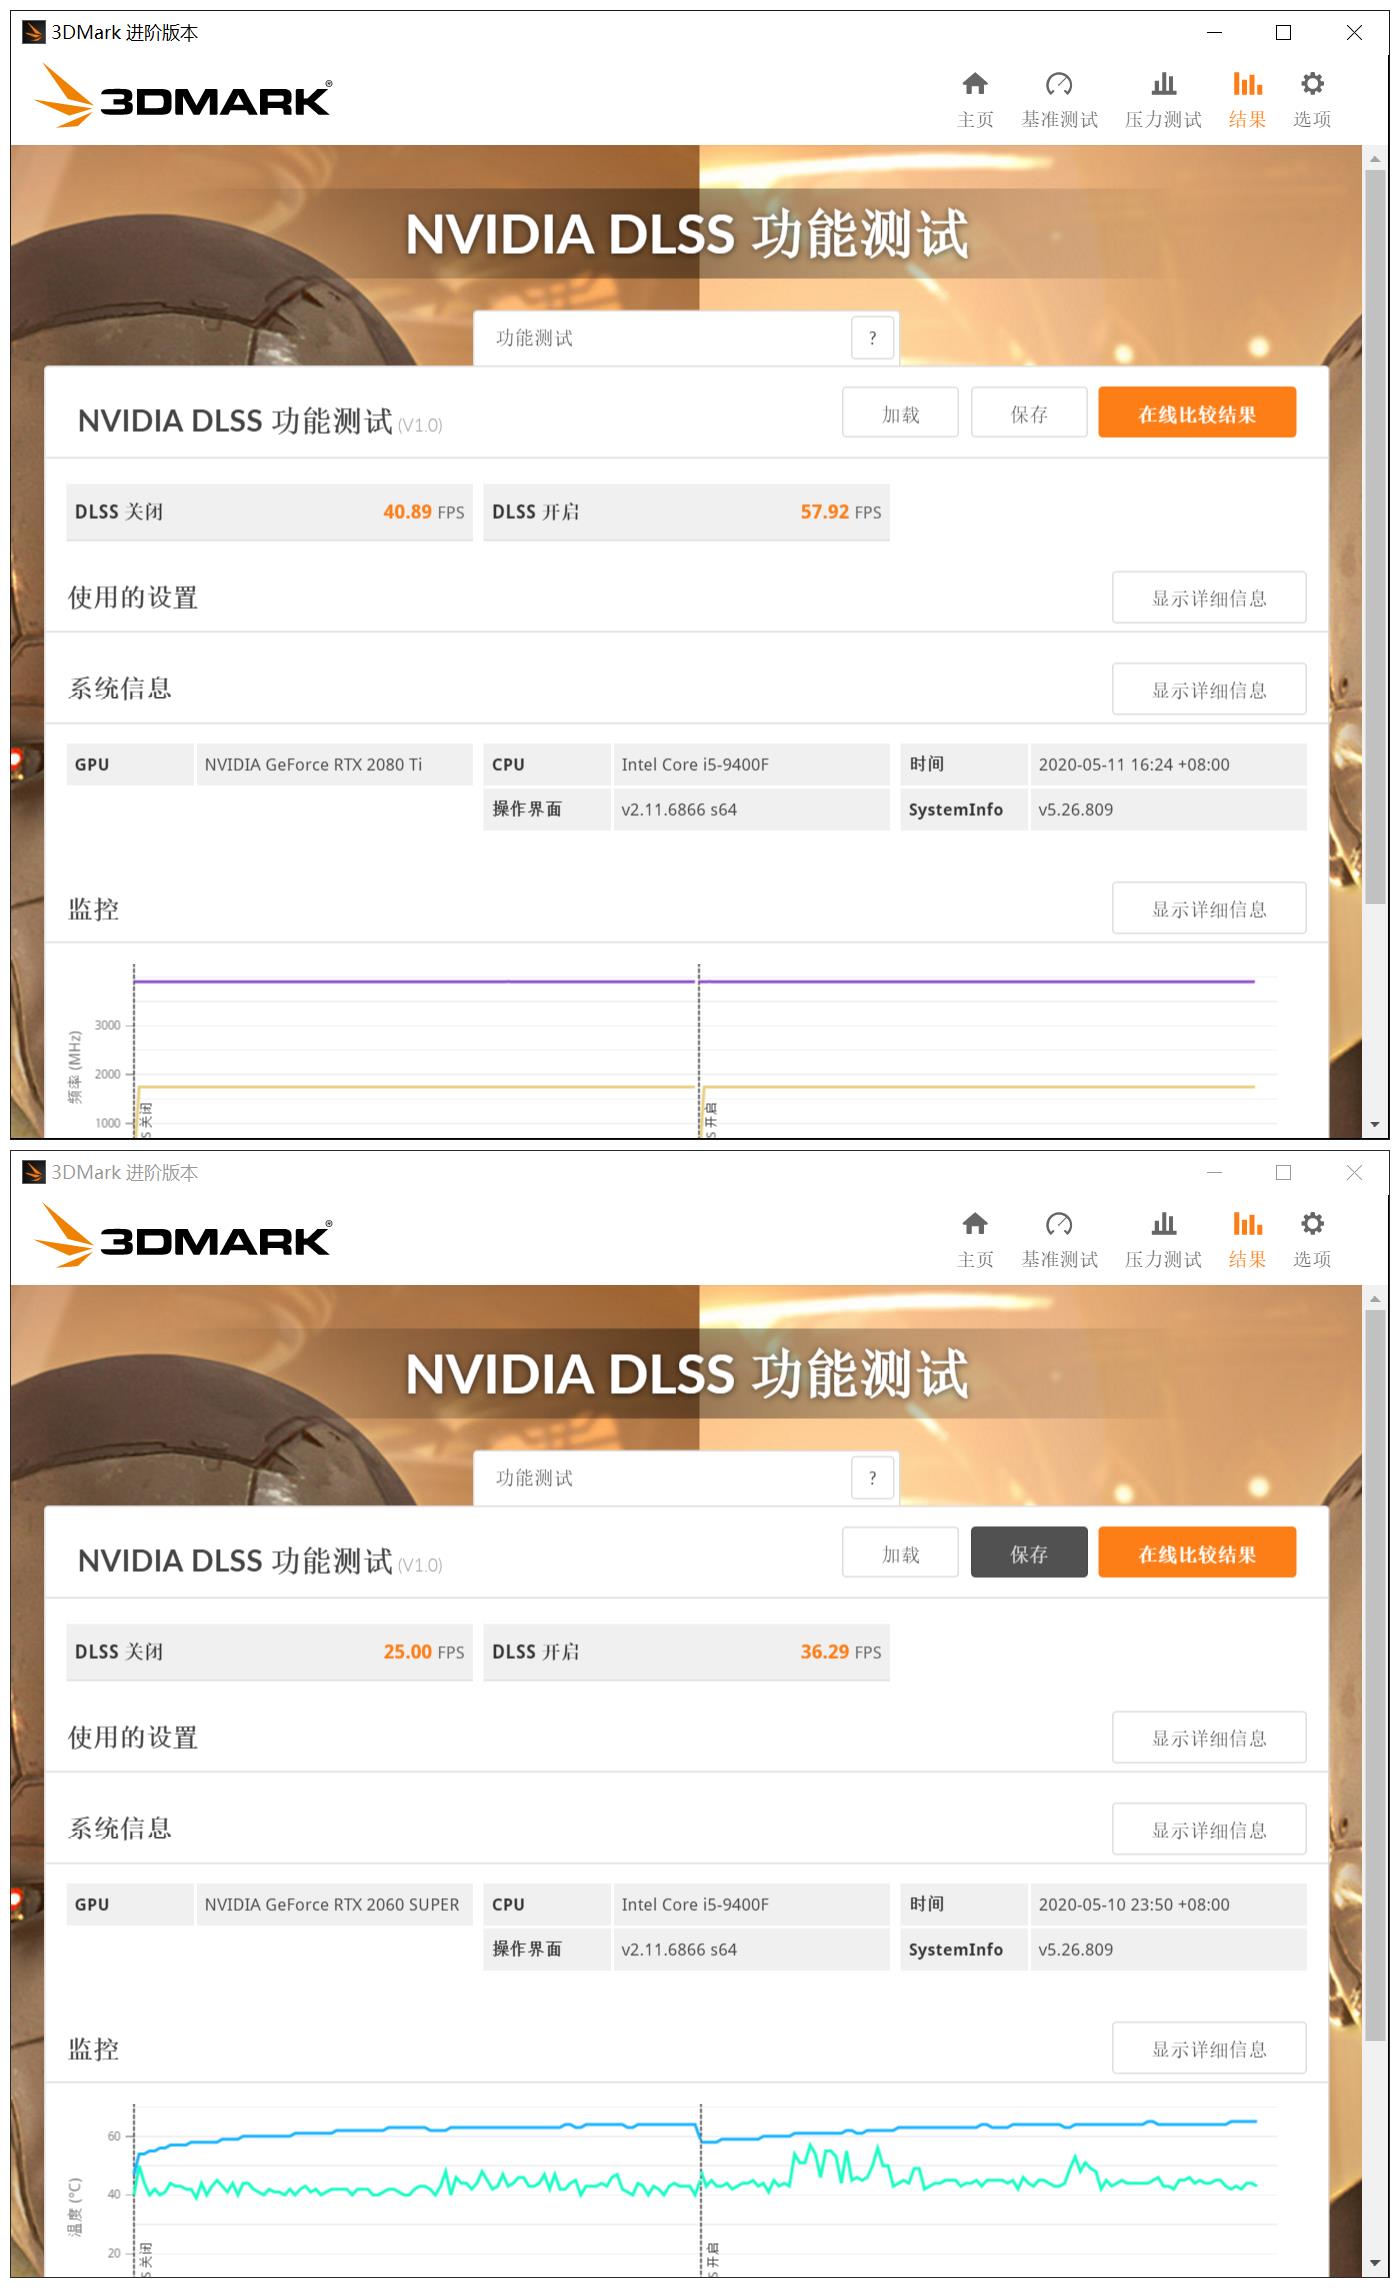
Task: Show details for 使用的设置 in lower window
Action: coord(1209,1738)
